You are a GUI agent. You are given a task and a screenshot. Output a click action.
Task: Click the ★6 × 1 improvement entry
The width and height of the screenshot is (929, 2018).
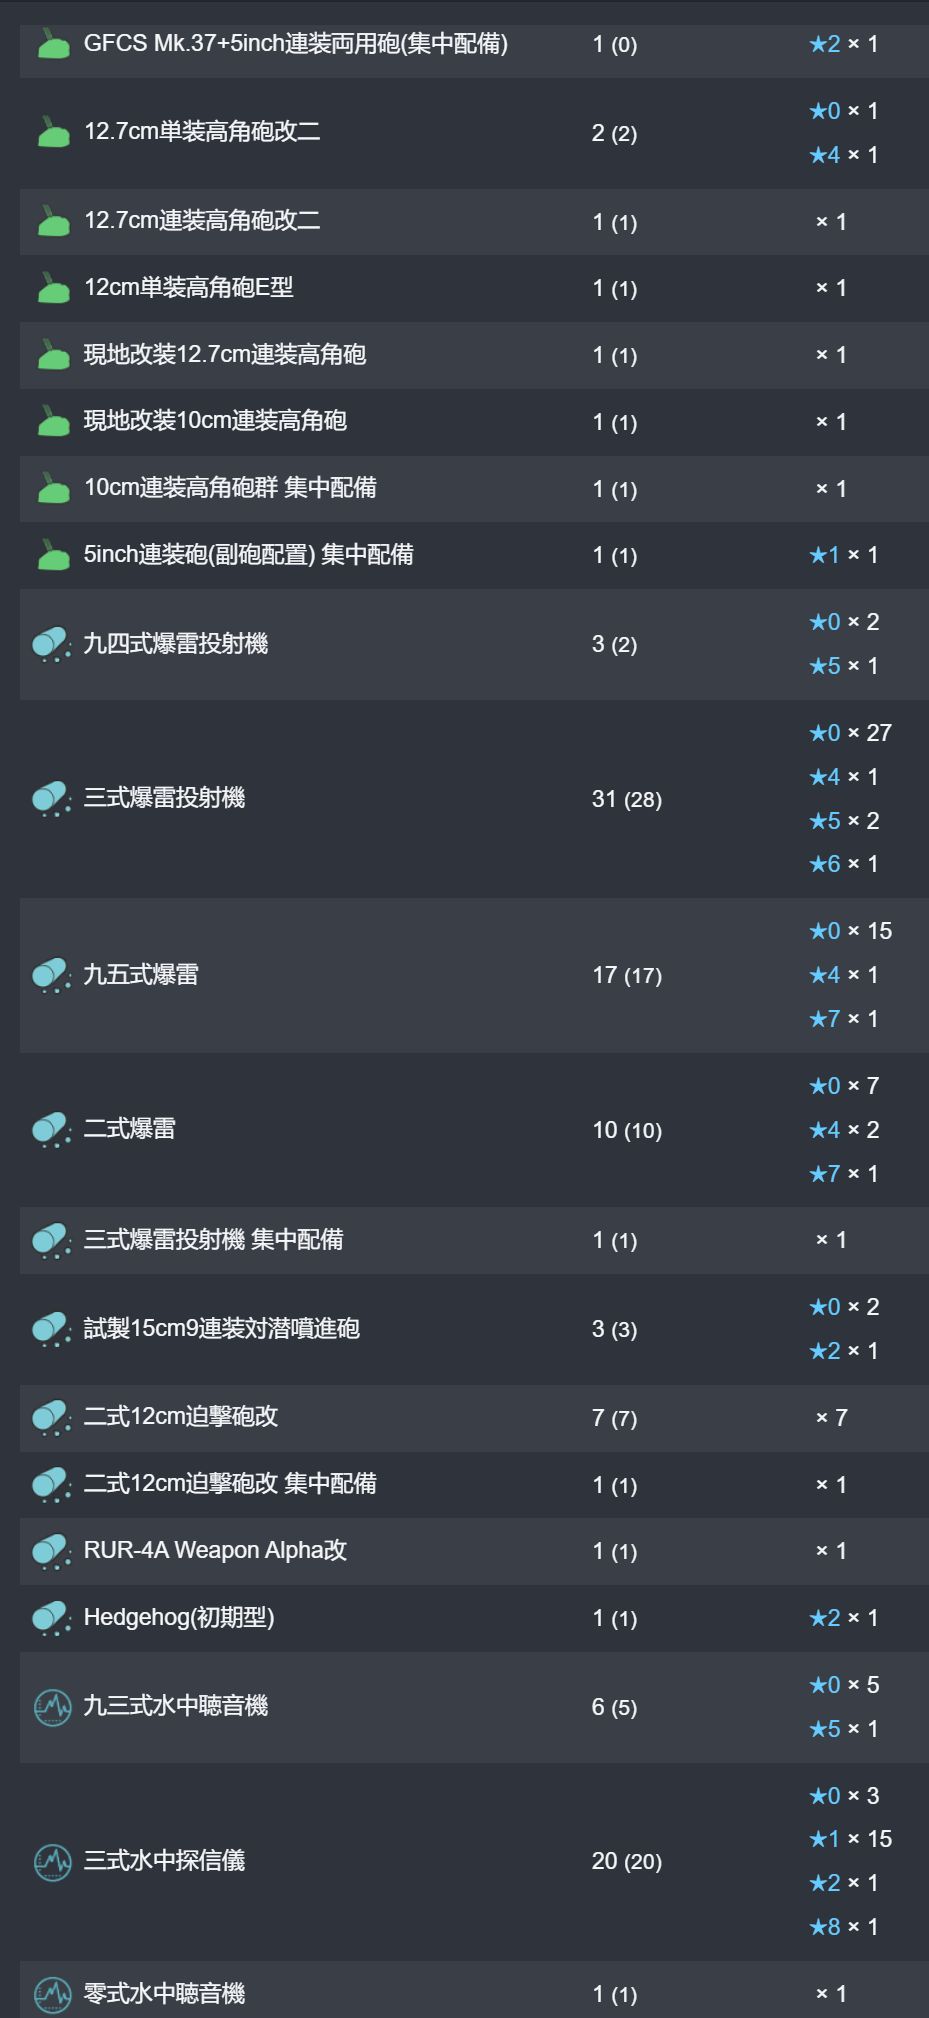(844, 864)
